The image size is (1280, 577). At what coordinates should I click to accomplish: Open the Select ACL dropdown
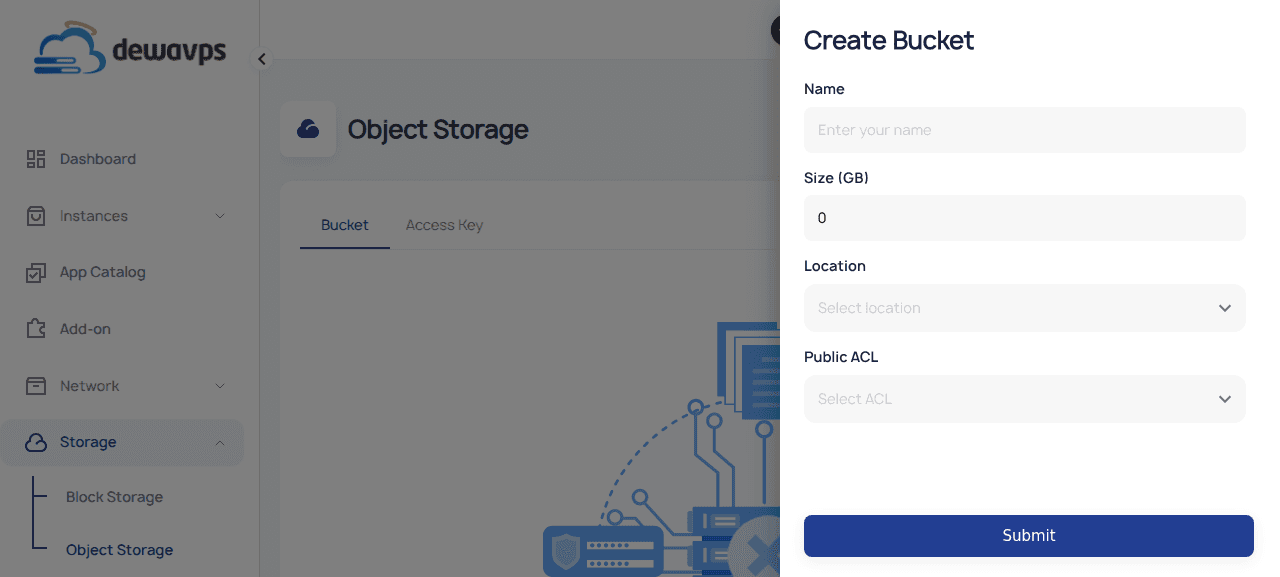tap(1024, 398)
